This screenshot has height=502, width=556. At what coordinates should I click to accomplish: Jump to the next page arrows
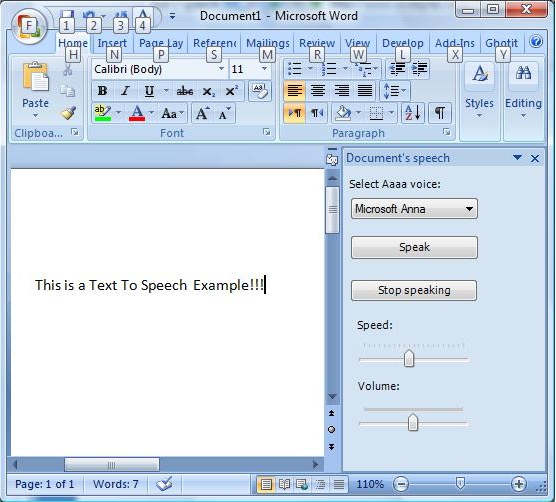coord(332,446)
